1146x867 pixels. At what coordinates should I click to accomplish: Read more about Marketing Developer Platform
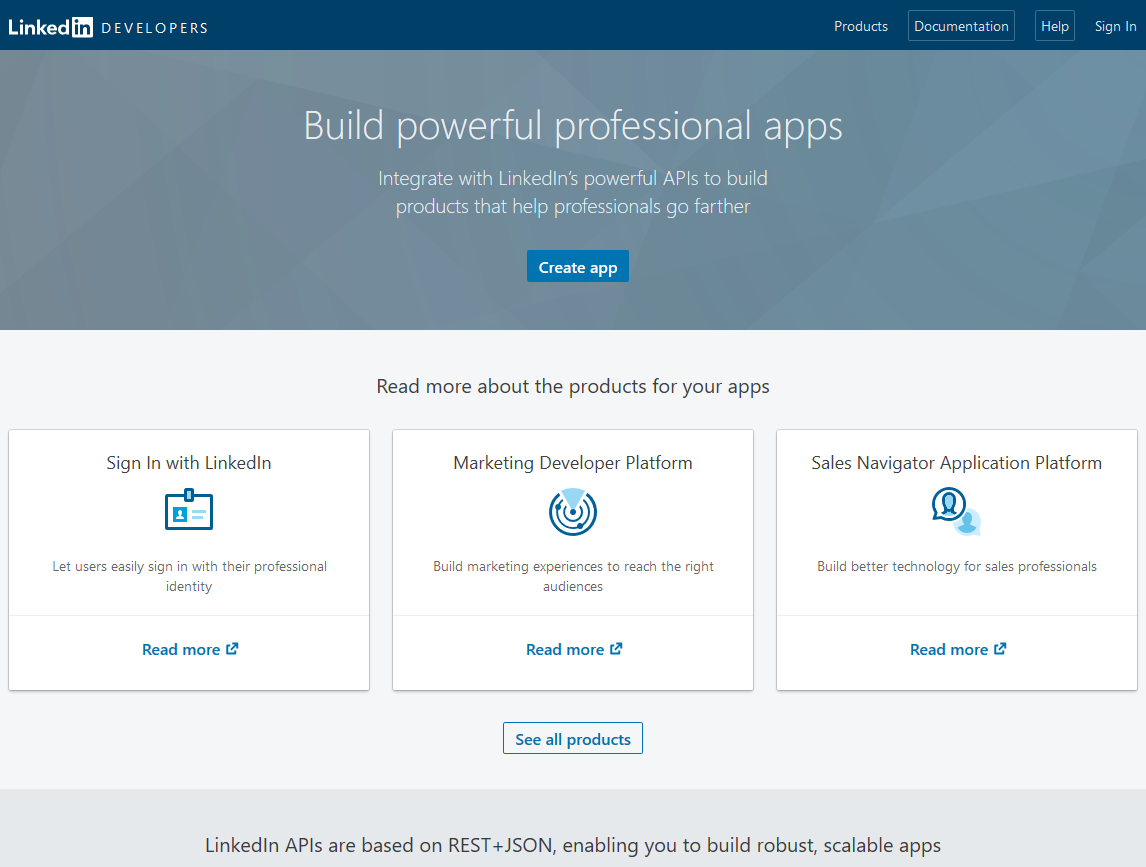click(x=574, y=649)
